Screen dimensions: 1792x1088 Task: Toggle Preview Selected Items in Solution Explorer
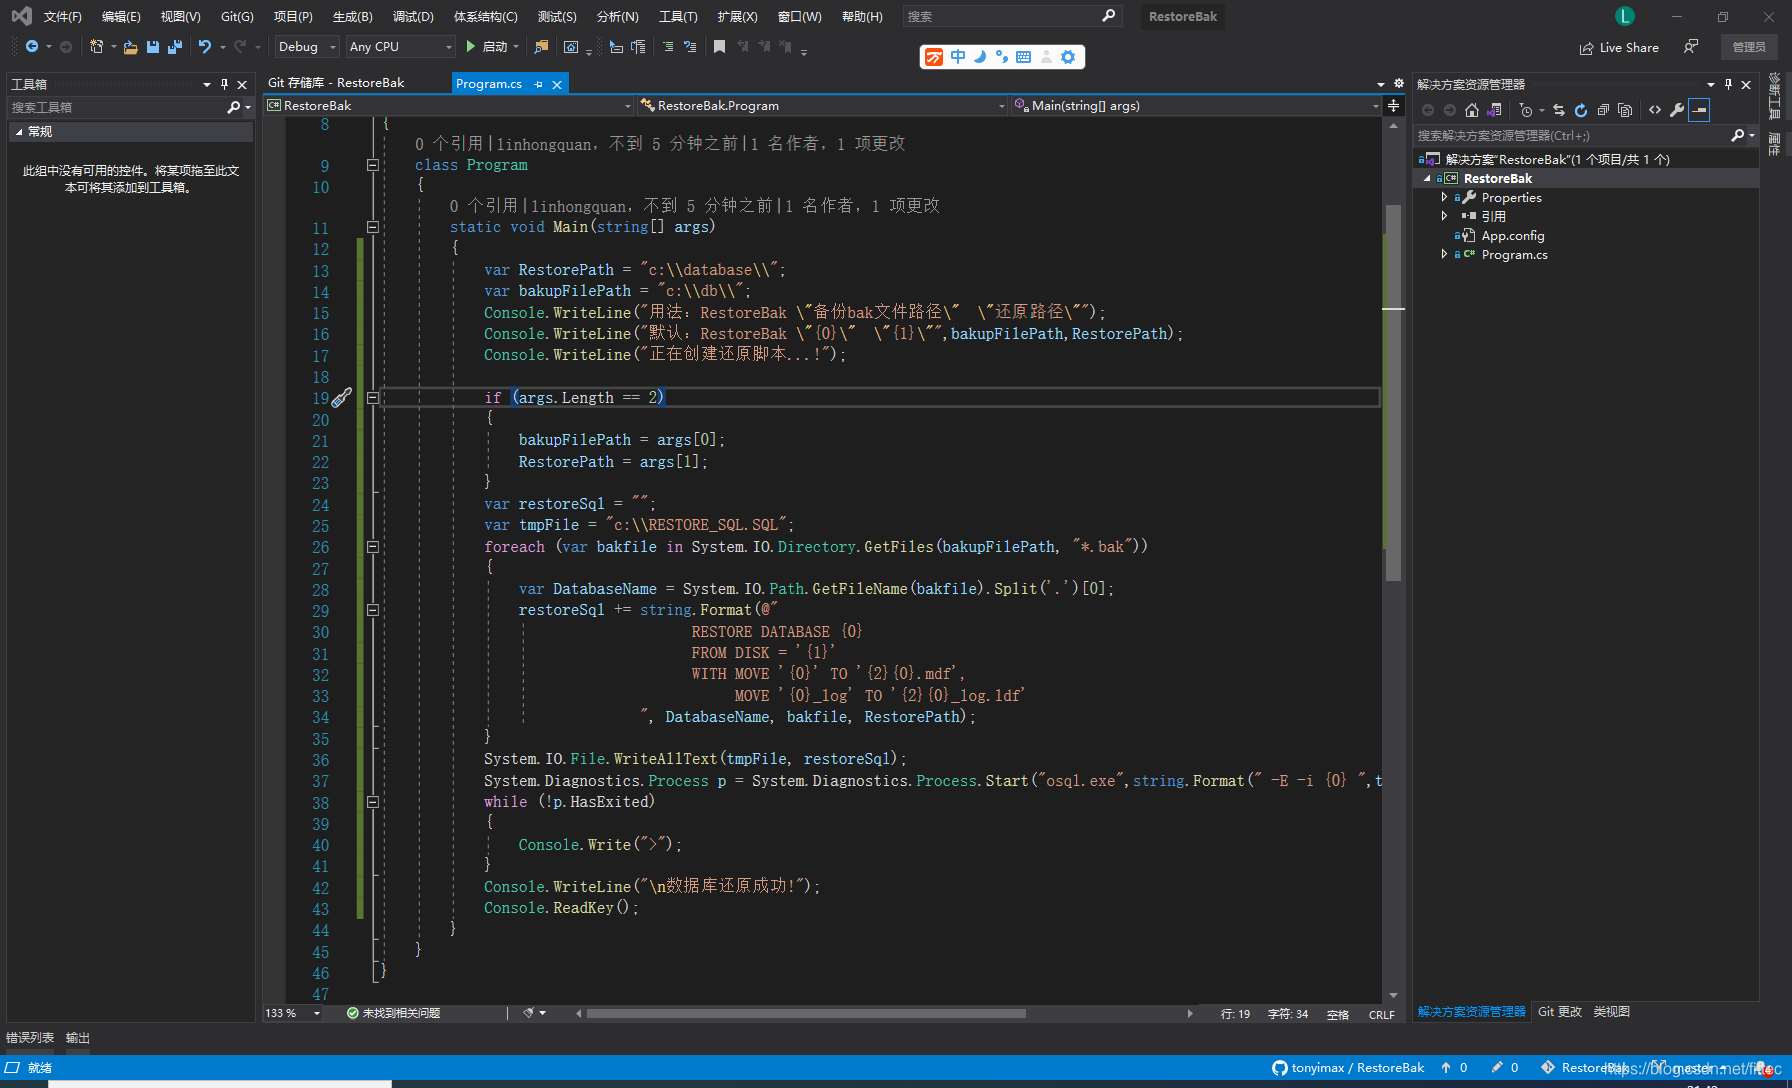coord(1699,110)
